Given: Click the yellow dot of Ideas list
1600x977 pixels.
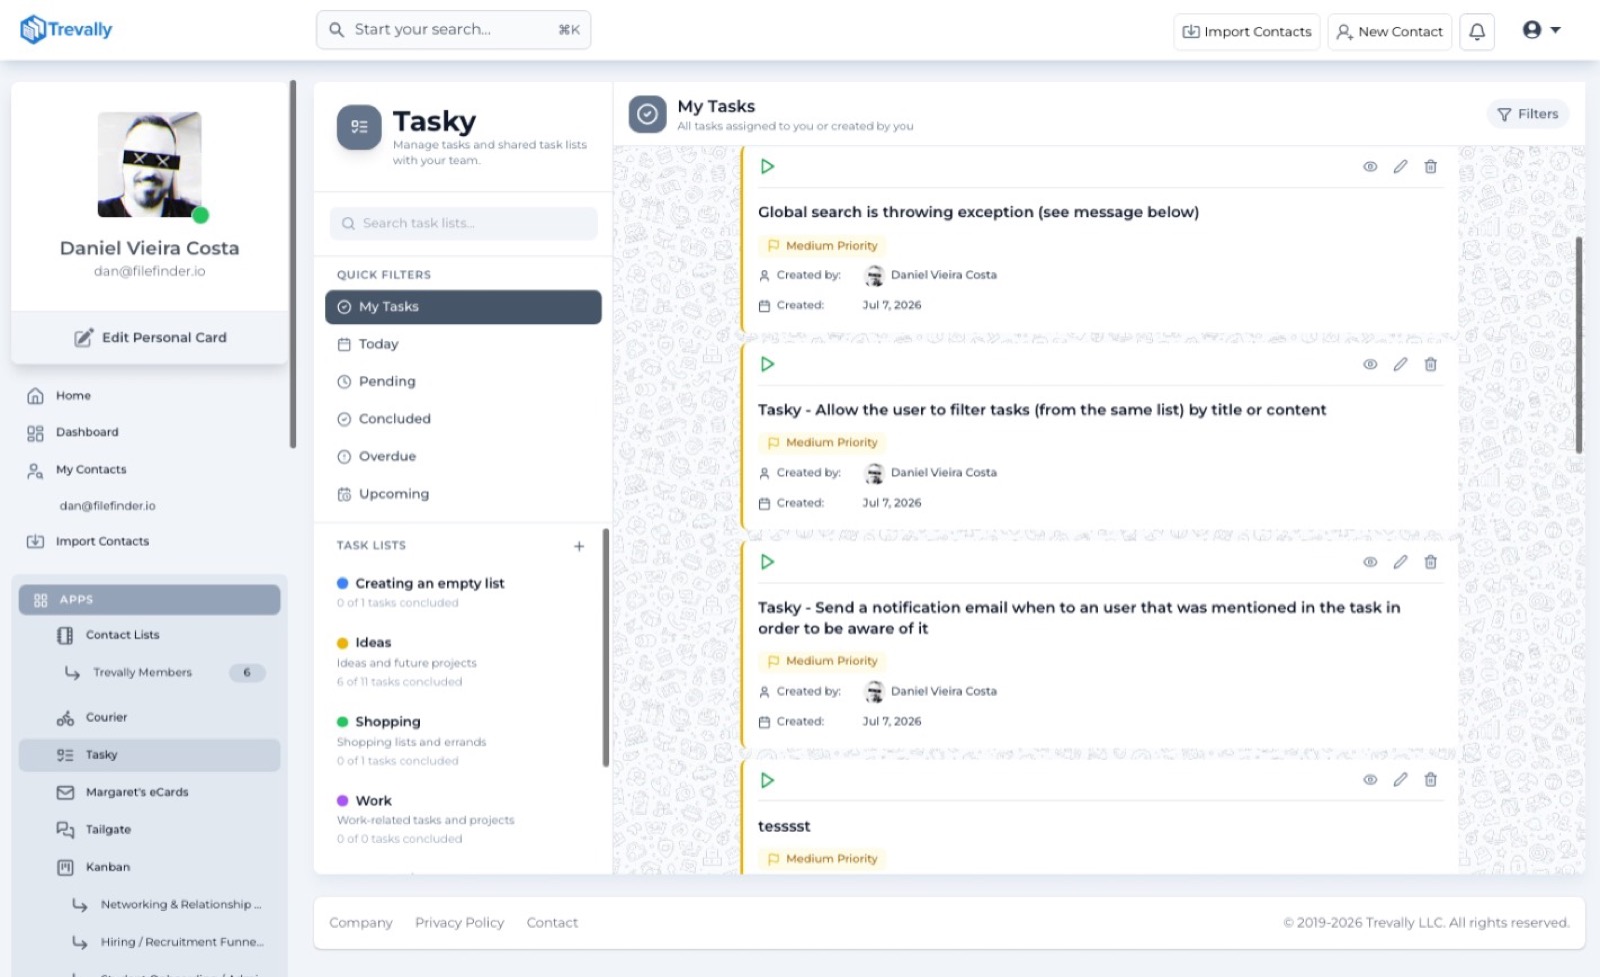Looking at the screenshot, I should pos(342,643).
